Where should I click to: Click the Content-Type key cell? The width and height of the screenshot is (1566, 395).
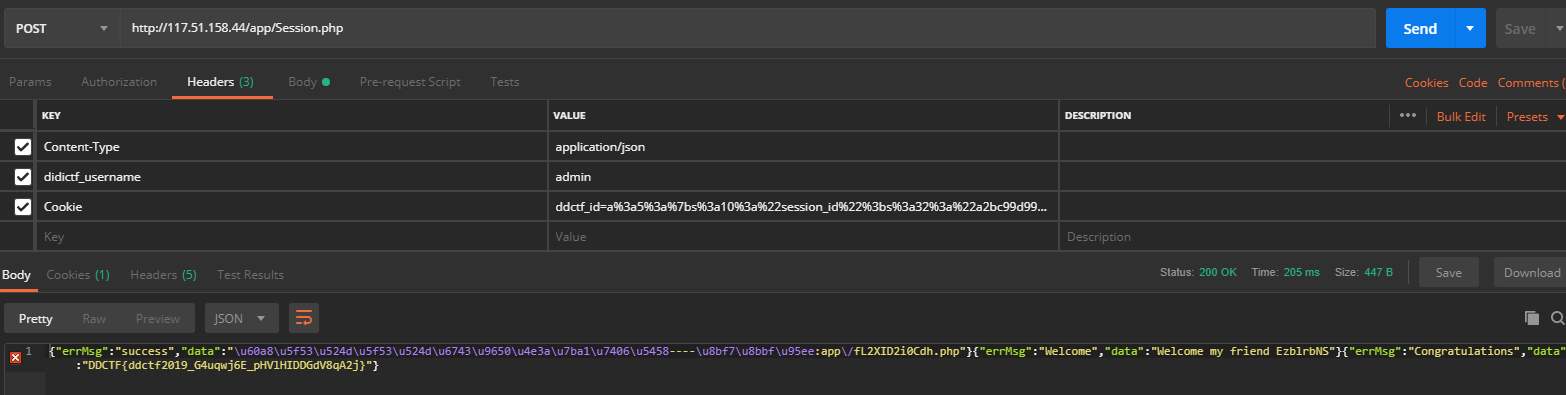(291, 147)
